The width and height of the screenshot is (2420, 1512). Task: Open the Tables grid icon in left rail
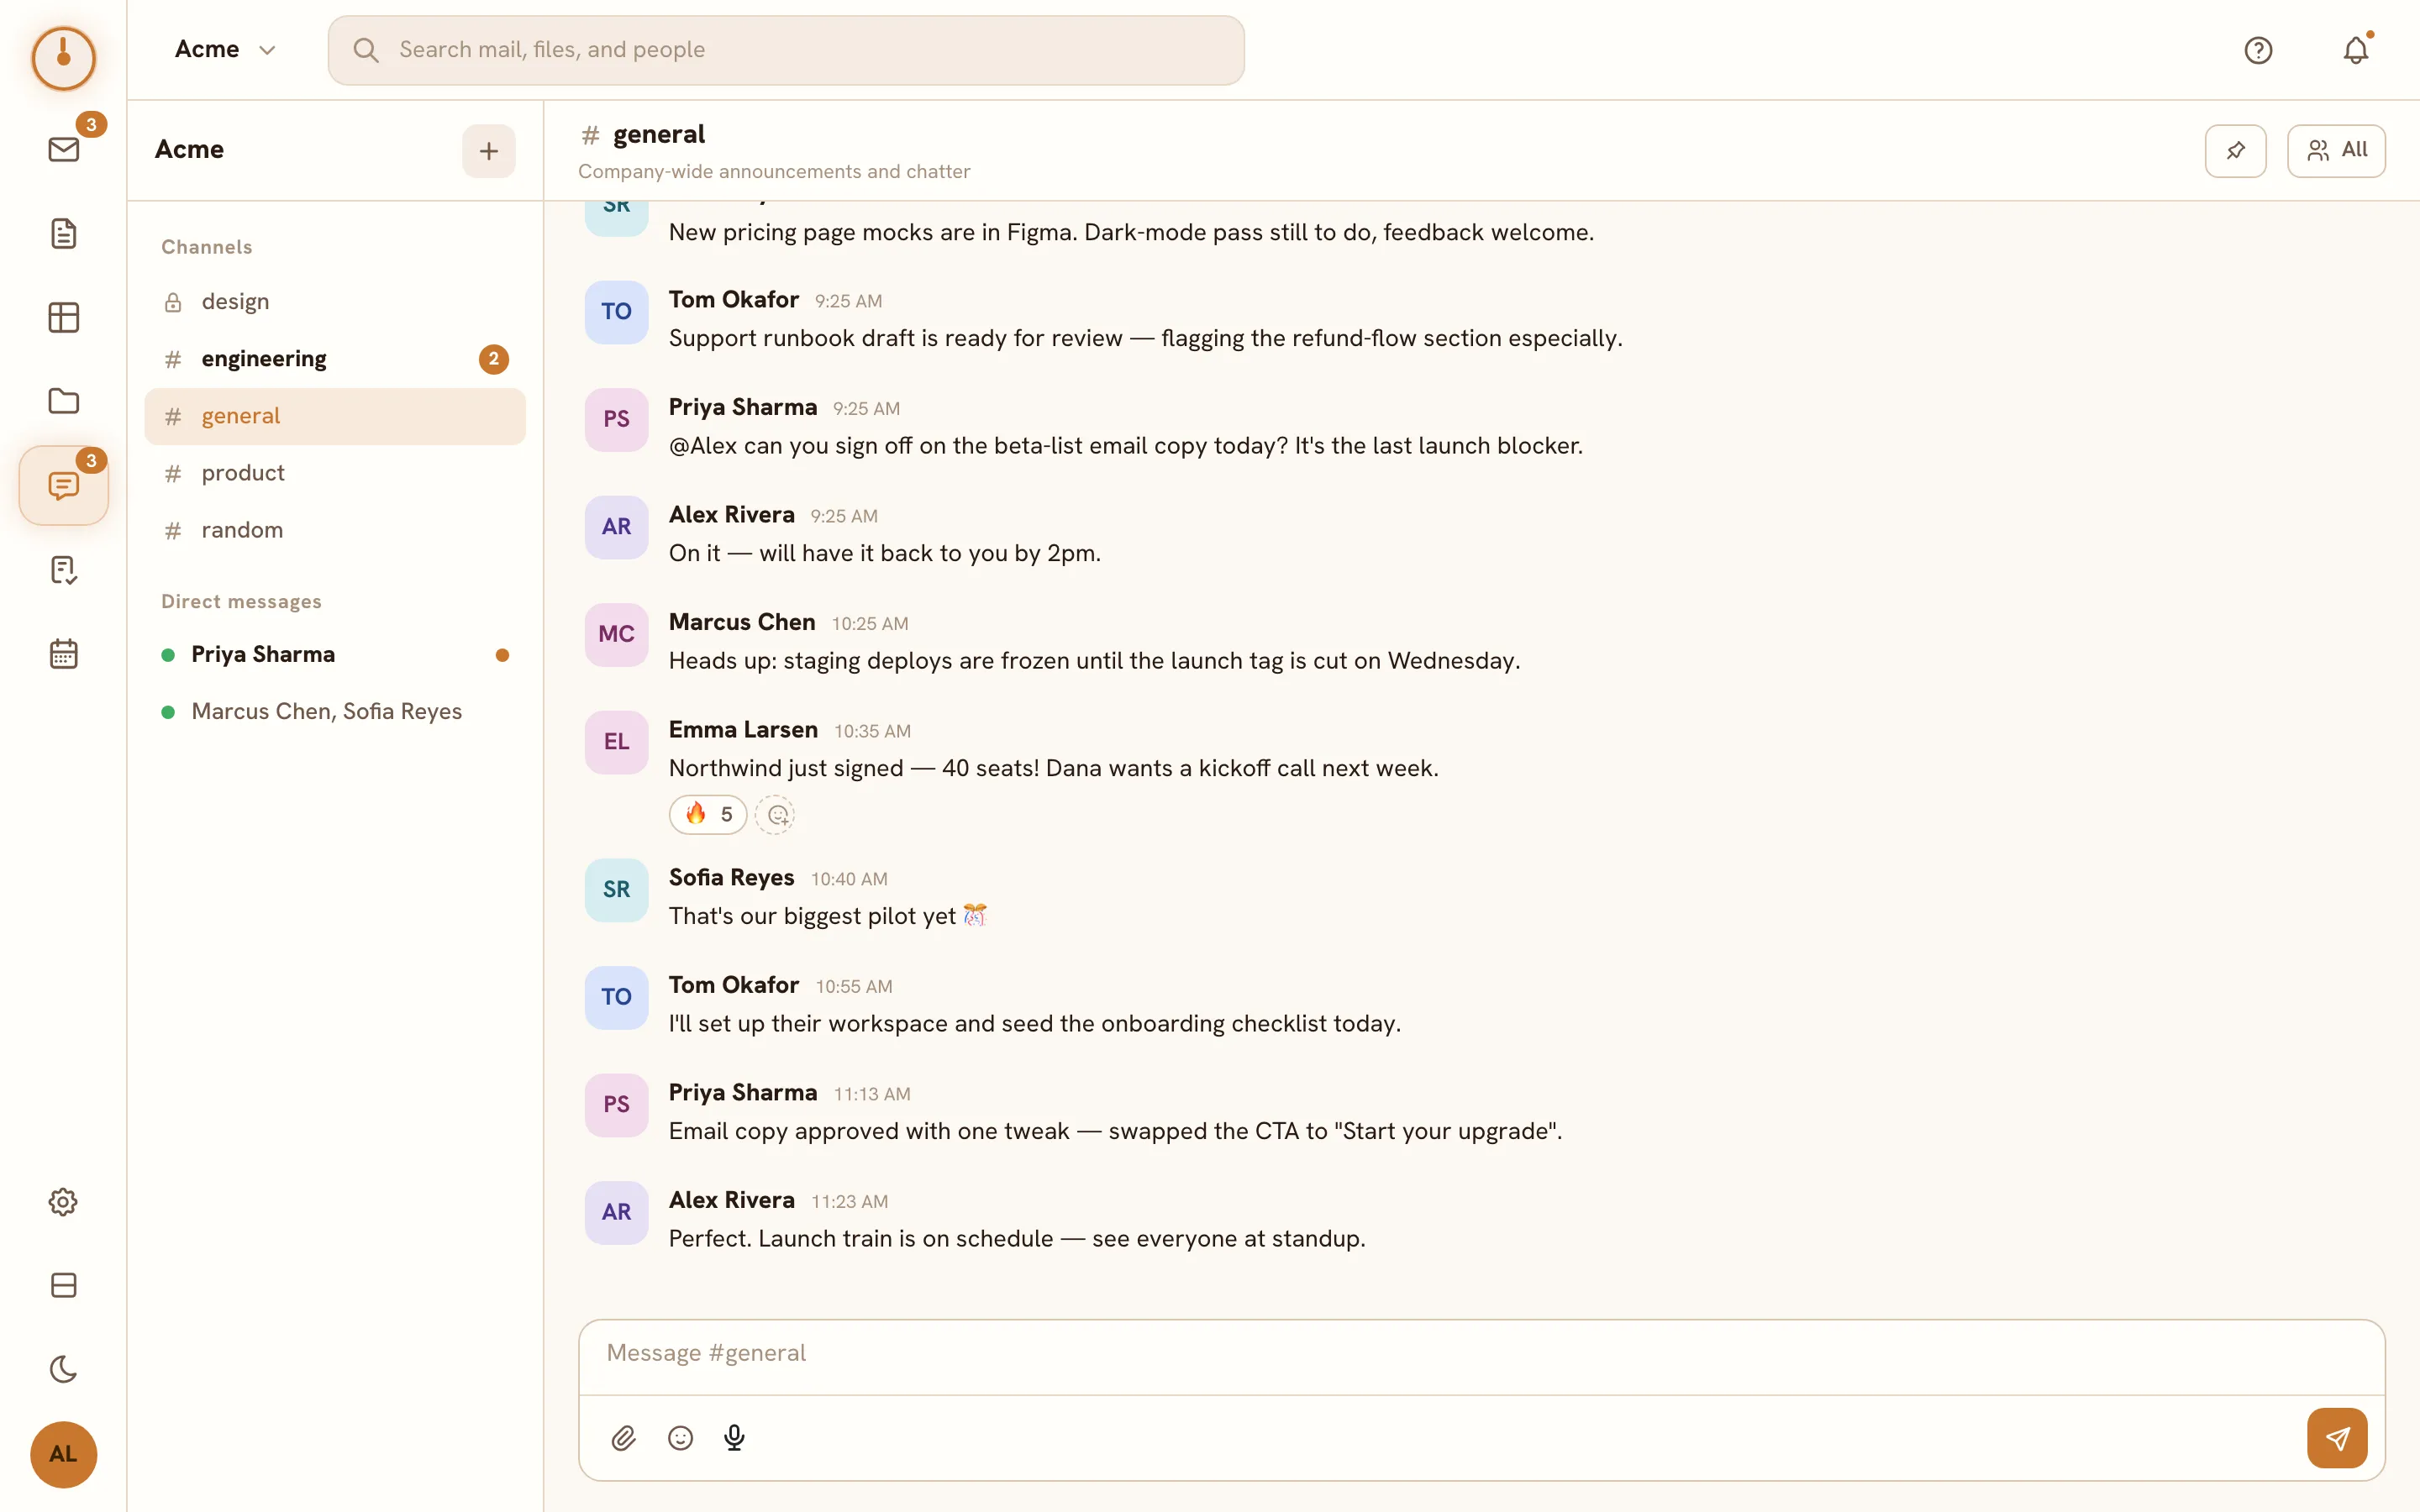[63, 318]
